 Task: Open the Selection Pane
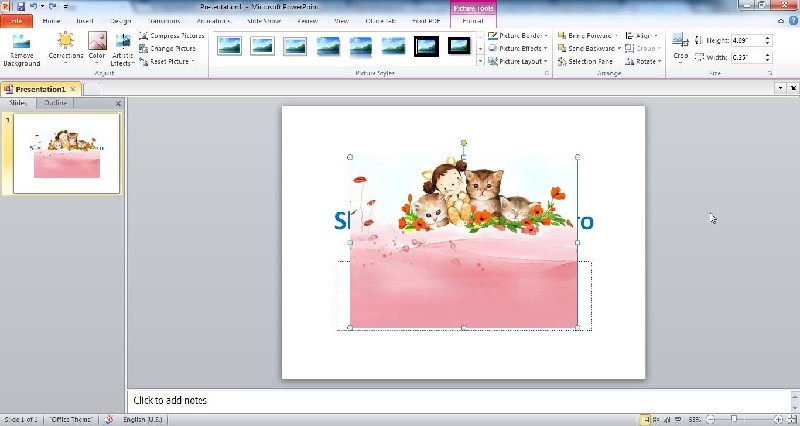(x=590, y=61)
